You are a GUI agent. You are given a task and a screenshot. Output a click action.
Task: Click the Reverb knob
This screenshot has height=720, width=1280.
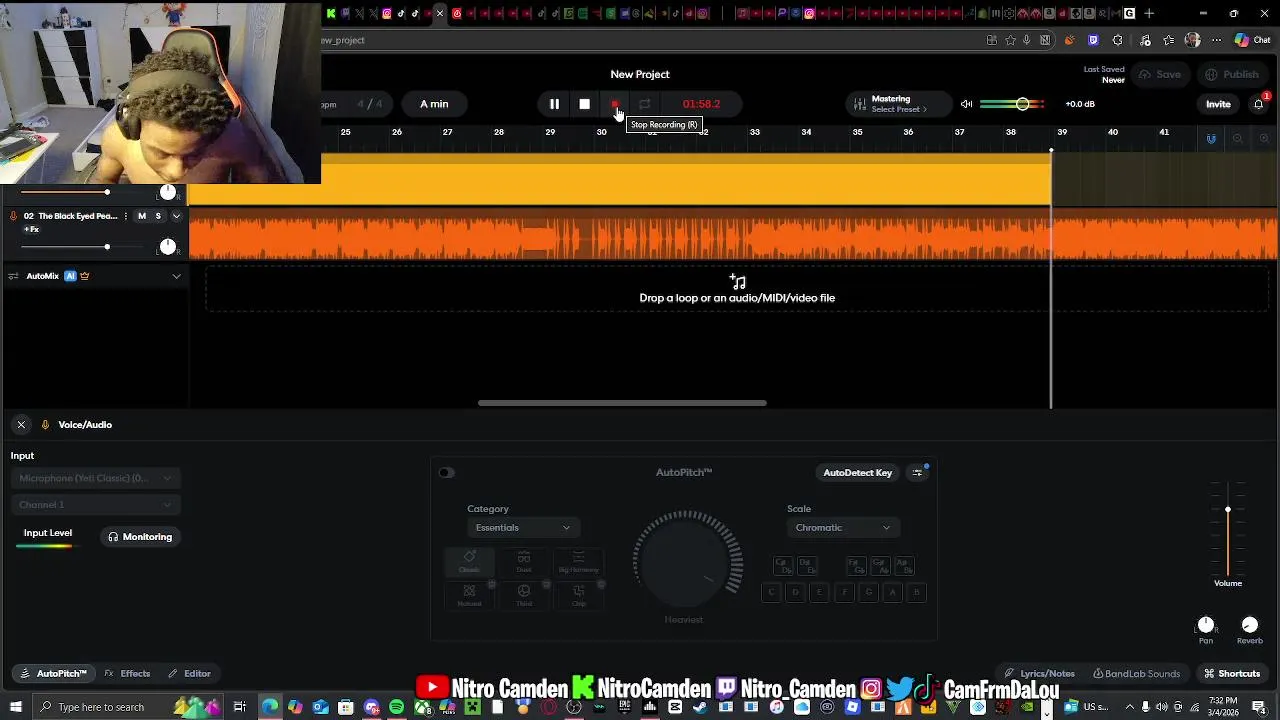(x=1250, y=626)
